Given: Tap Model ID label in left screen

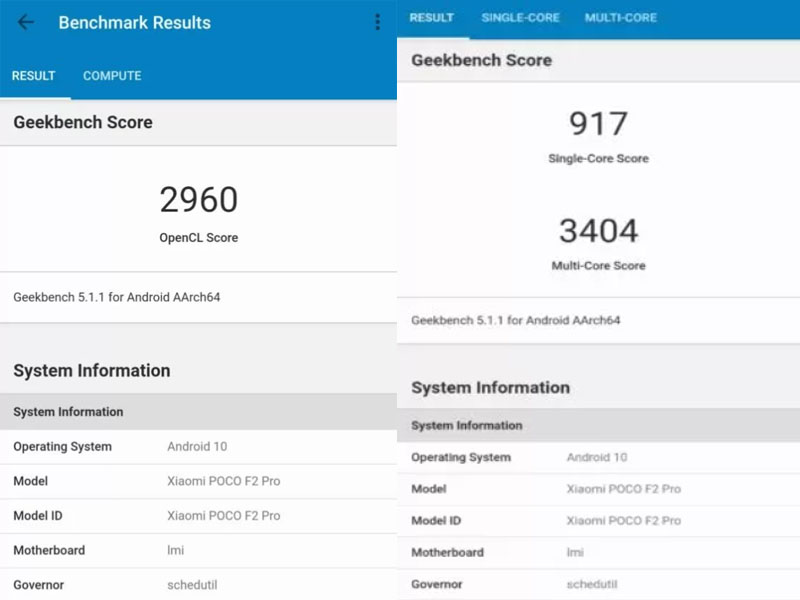Looking at the screenshot, I should [x=38, y=516].
